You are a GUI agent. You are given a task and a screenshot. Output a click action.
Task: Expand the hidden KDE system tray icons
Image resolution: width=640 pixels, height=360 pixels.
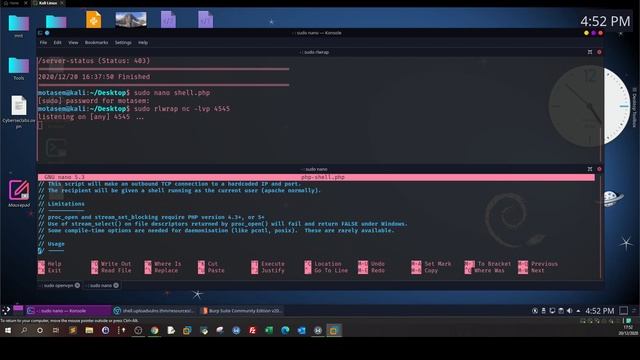(x=578, y=311)
